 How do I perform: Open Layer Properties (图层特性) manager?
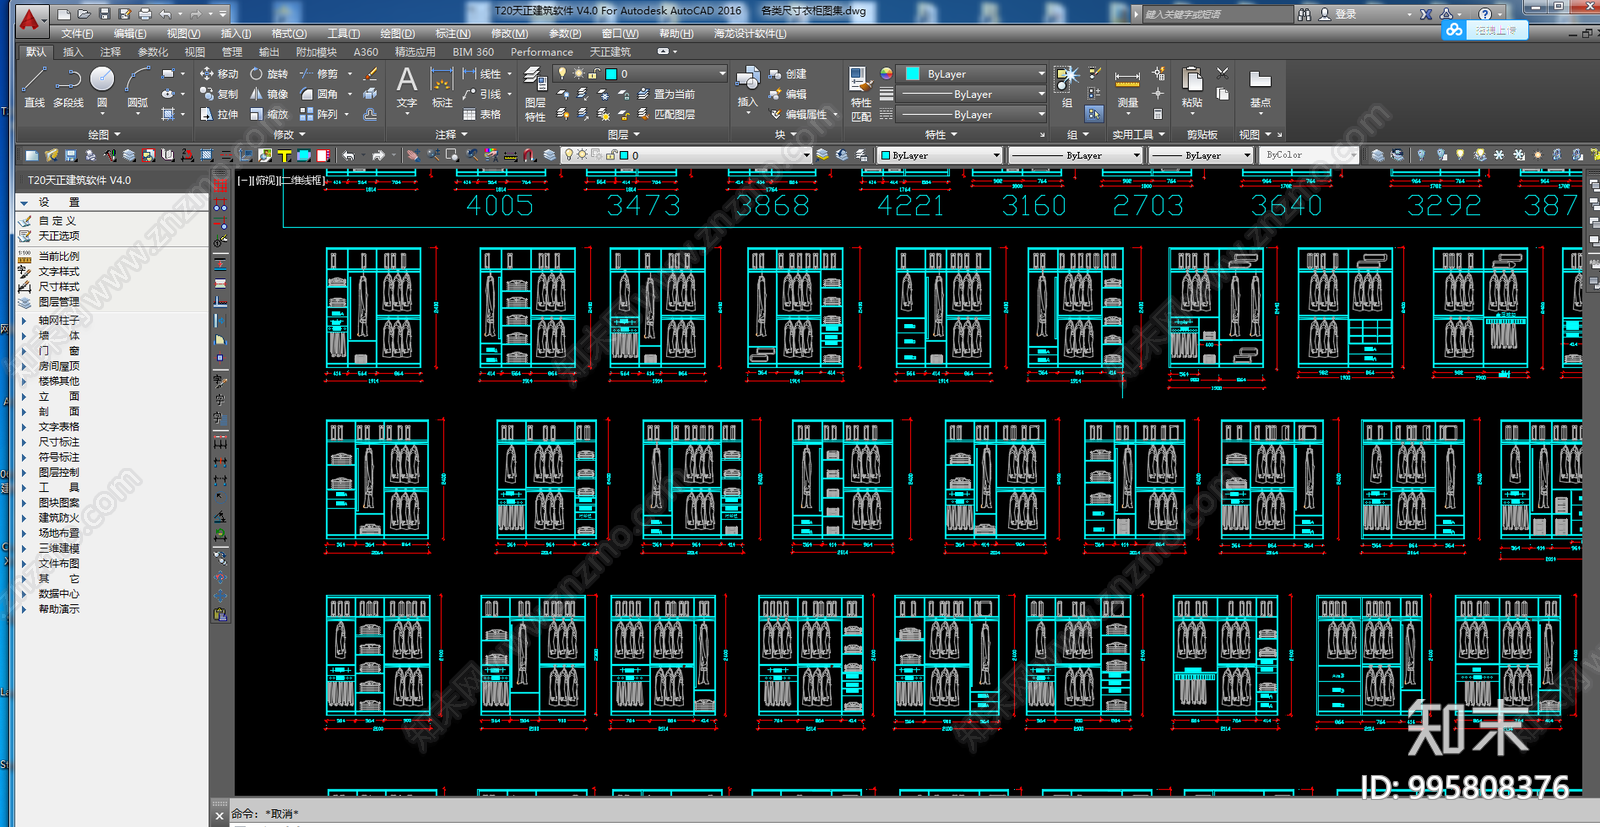[535, 94]
